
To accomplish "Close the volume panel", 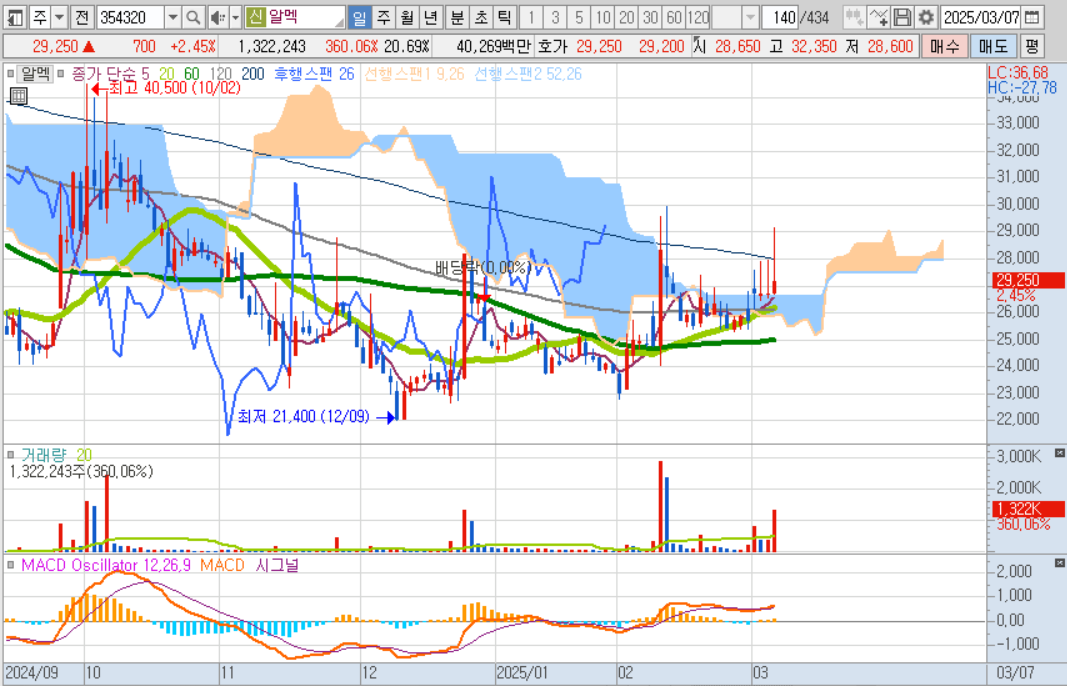I will tap(1059, 453).
